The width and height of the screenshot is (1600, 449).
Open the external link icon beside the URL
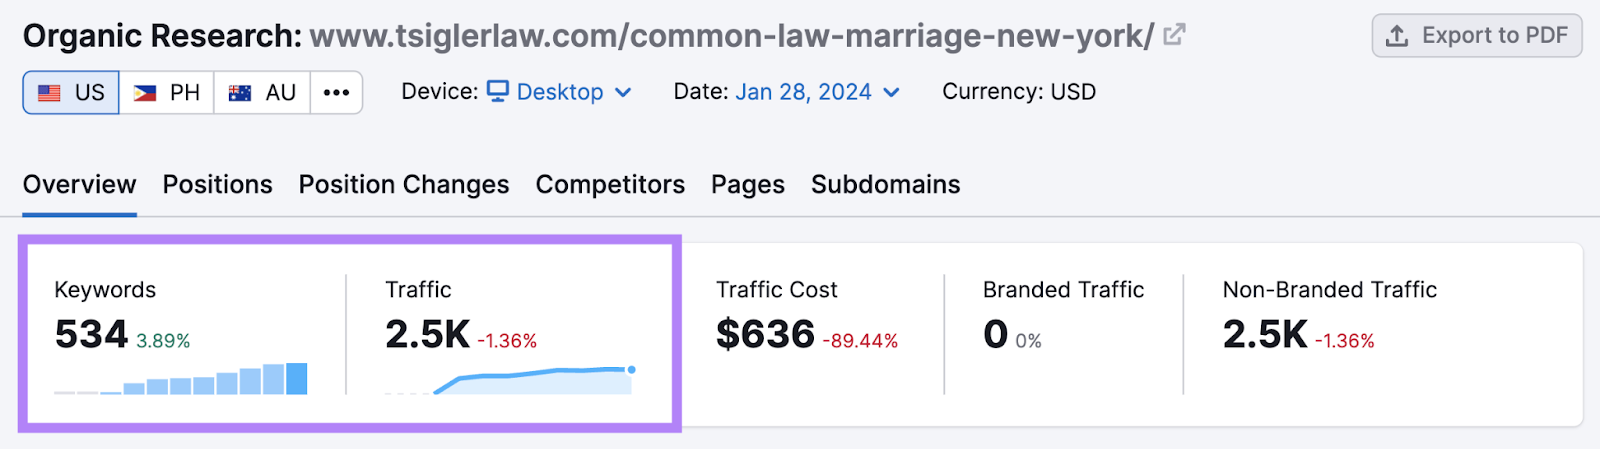tap(1174, 35)
